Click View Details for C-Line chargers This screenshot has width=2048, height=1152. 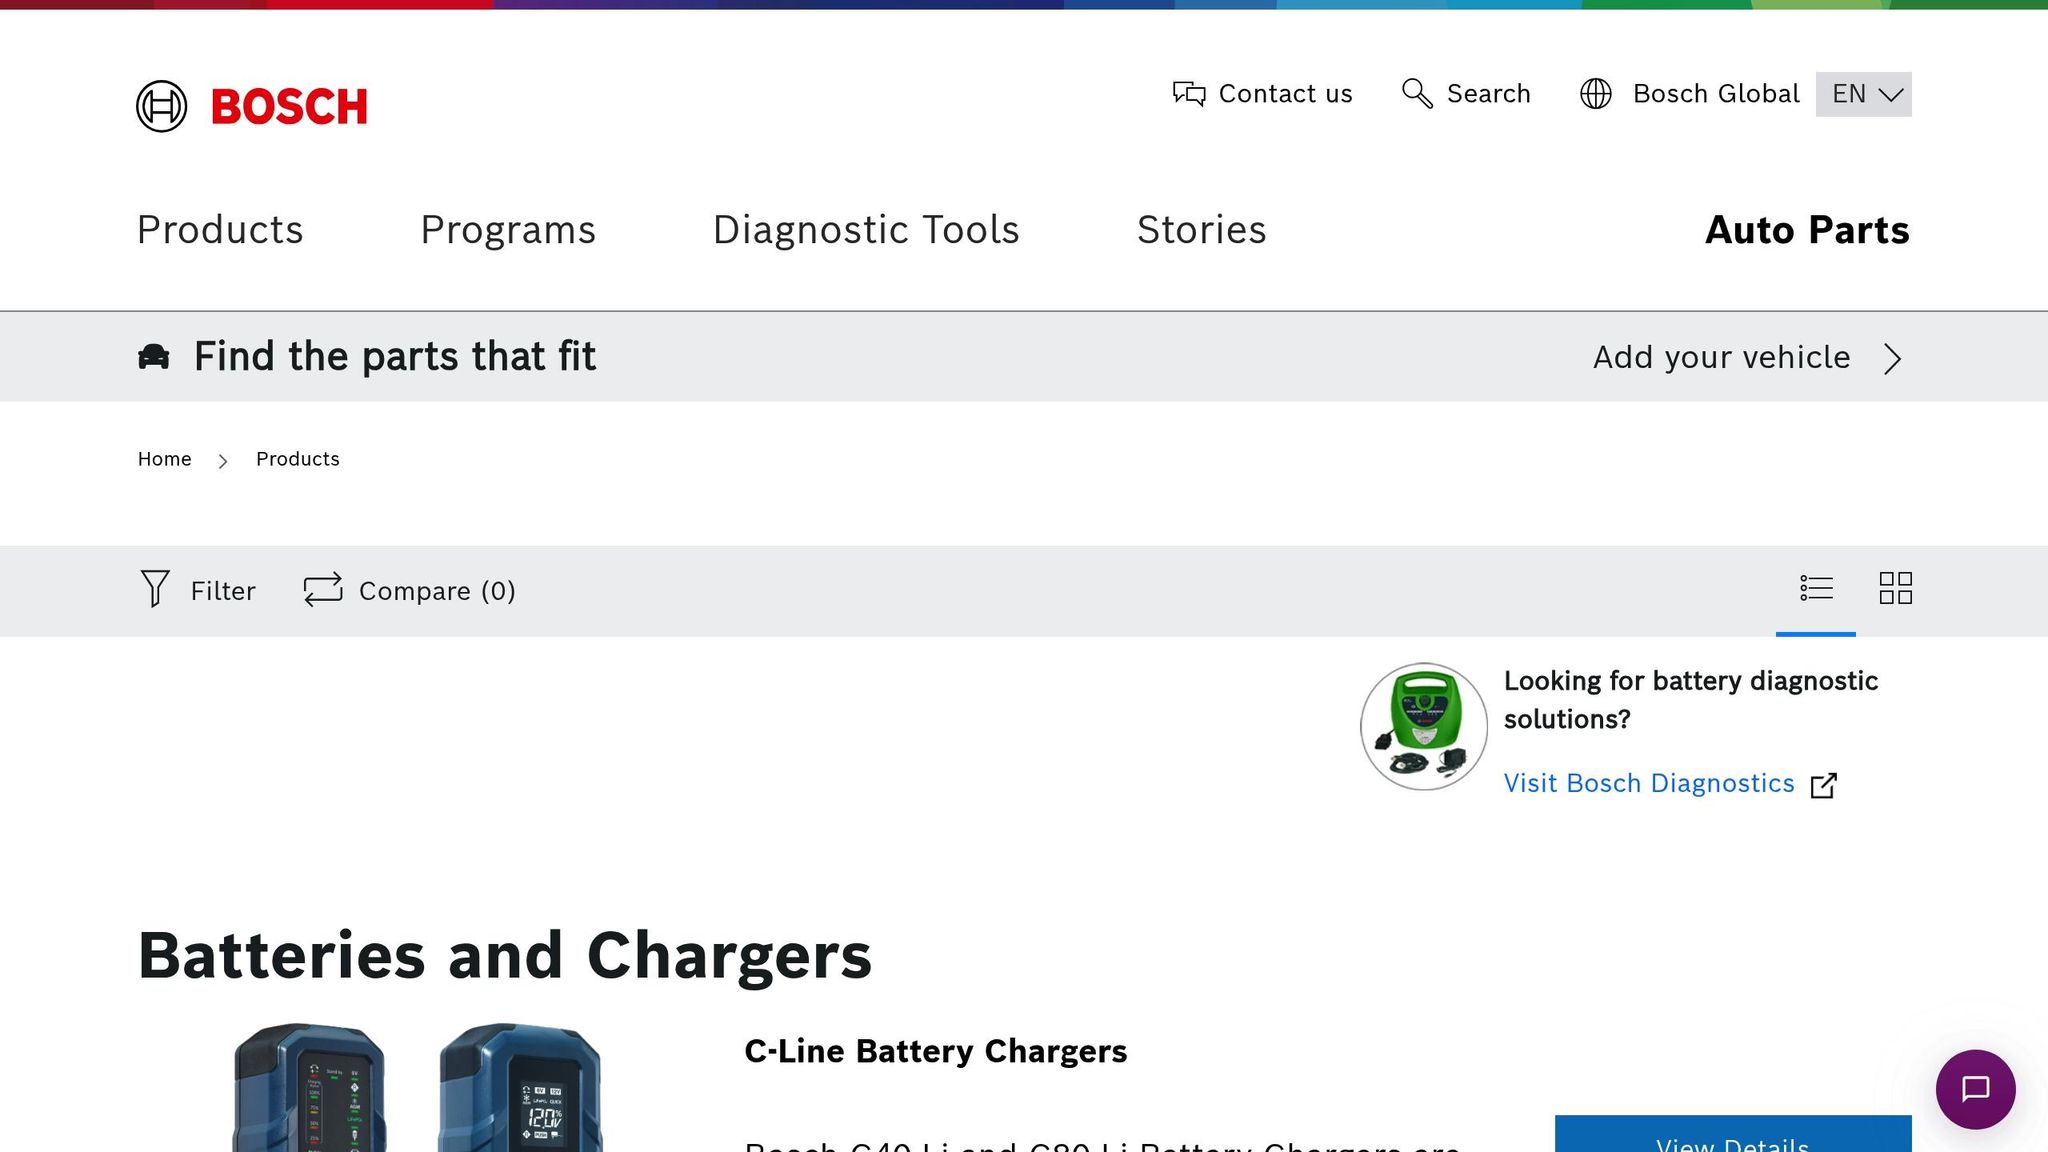(x=1733, y=1135)
